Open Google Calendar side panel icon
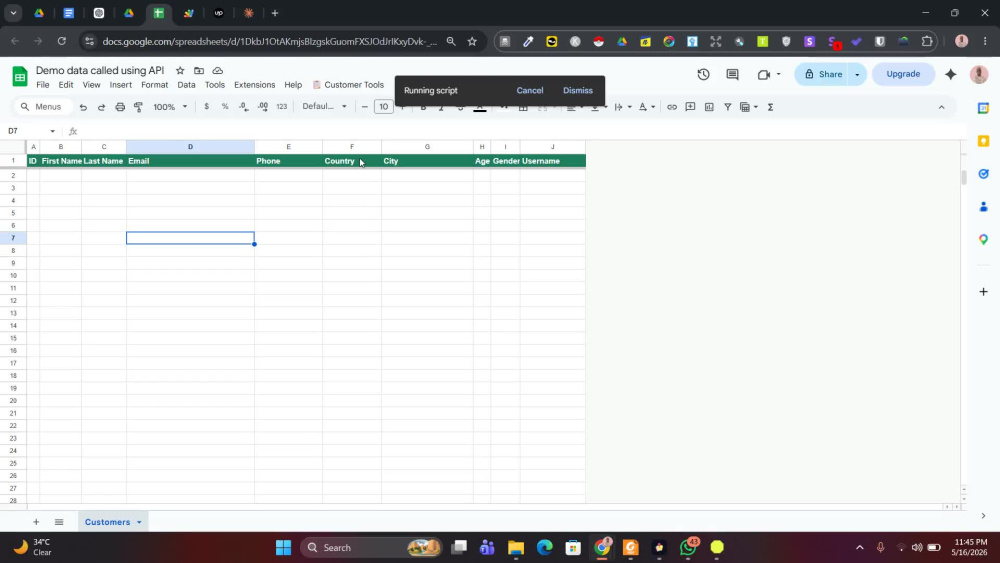1000x563 pixels. [x=983, y=108]
